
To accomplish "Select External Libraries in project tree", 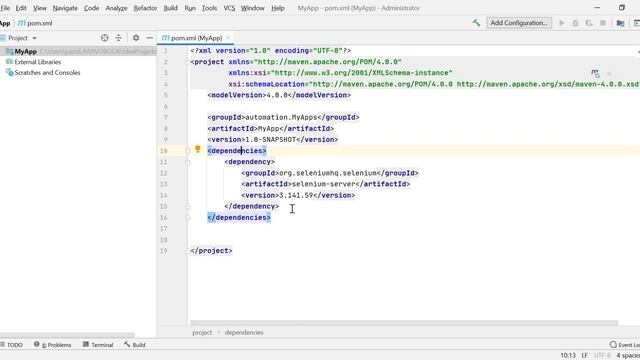I will coord(38,62).
